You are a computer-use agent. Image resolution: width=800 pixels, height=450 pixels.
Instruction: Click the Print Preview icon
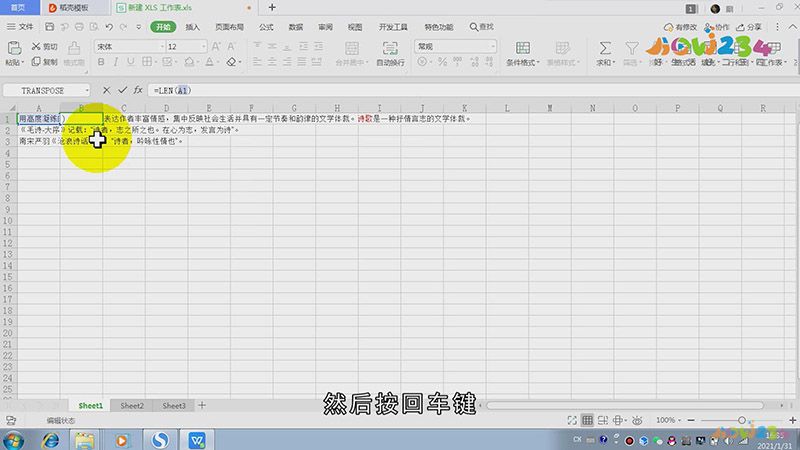[94, 27]
